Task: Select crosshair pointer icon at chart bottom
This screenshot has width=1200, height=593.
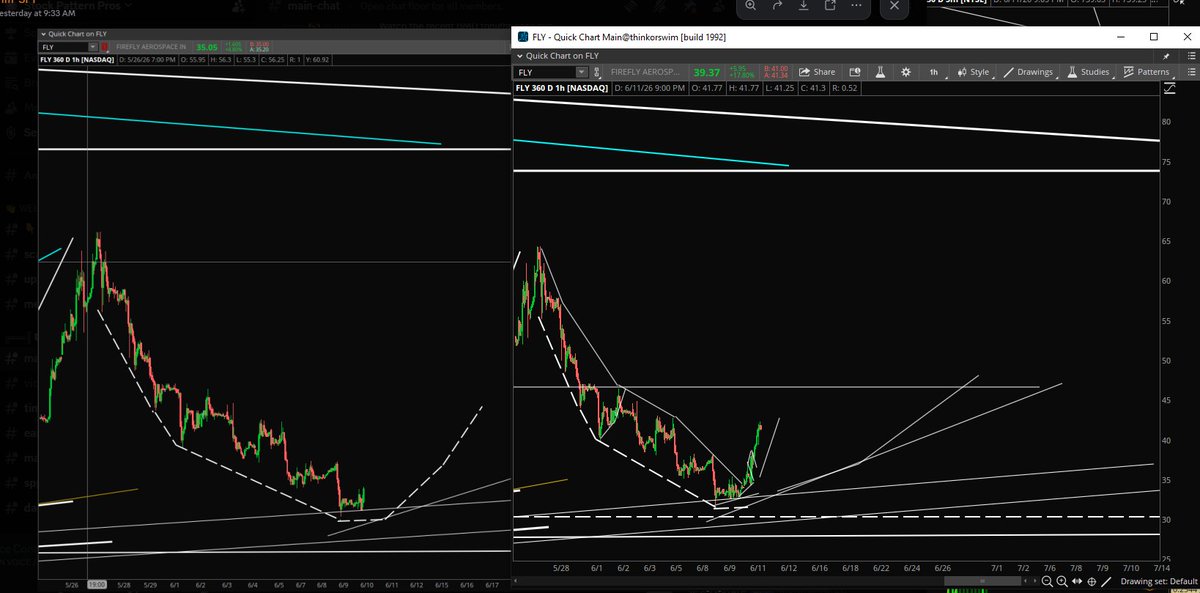Action: 1092,581
